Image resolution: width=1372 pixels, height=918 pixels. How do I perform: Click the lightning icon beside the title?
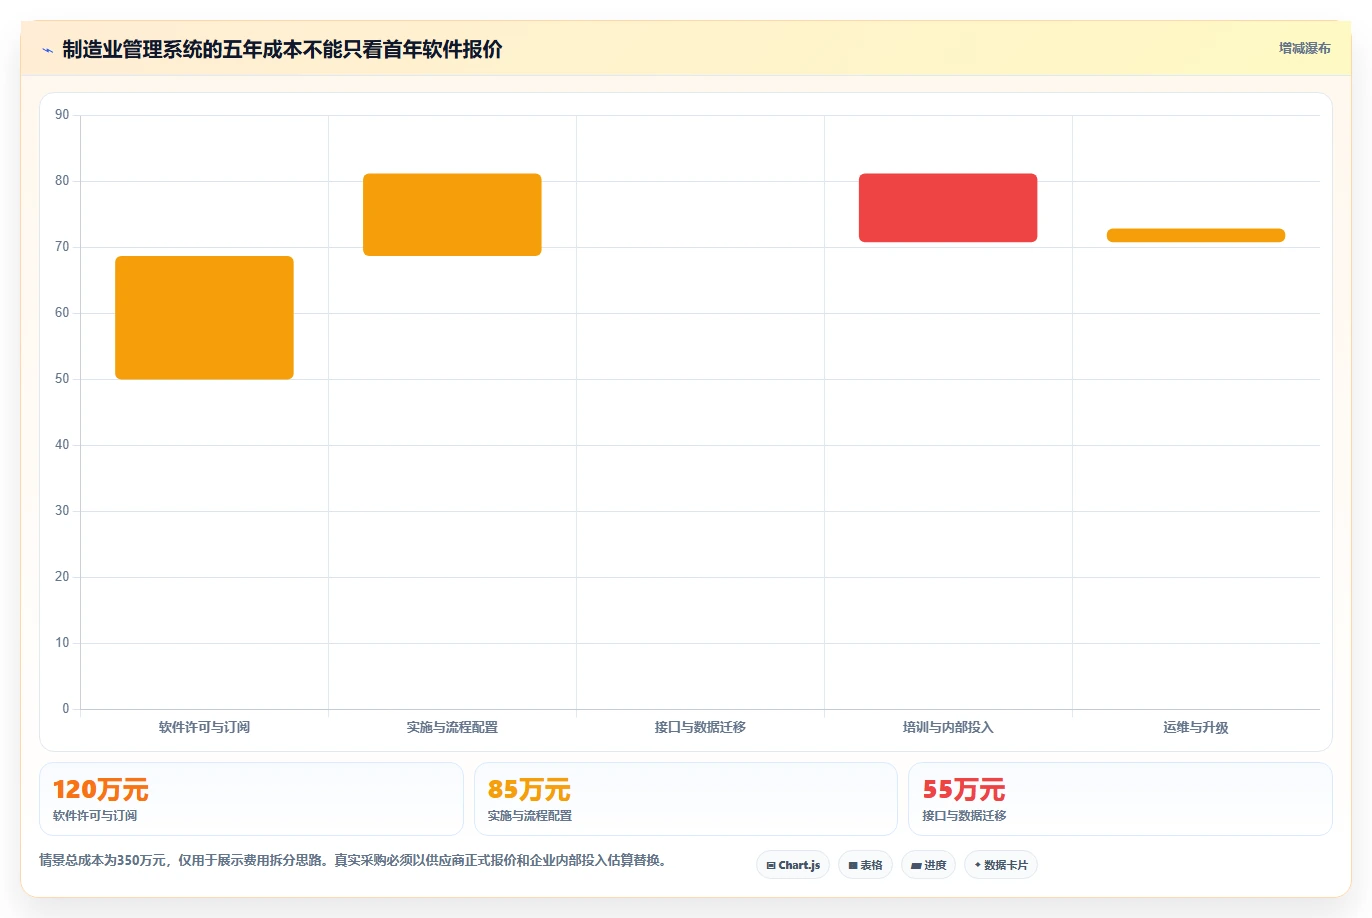click(47, 50)
